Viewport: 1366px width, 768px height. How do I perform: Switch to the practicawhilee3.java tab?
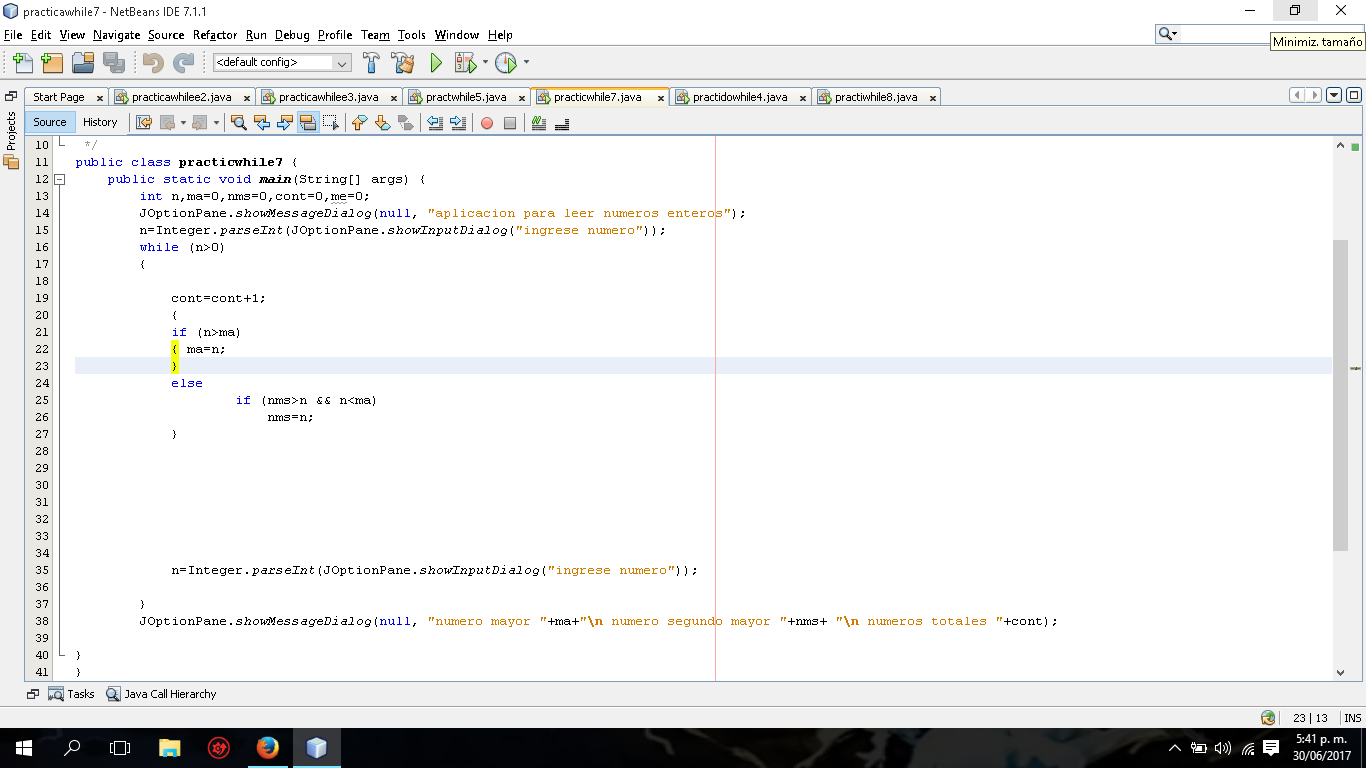pos(328,97)
